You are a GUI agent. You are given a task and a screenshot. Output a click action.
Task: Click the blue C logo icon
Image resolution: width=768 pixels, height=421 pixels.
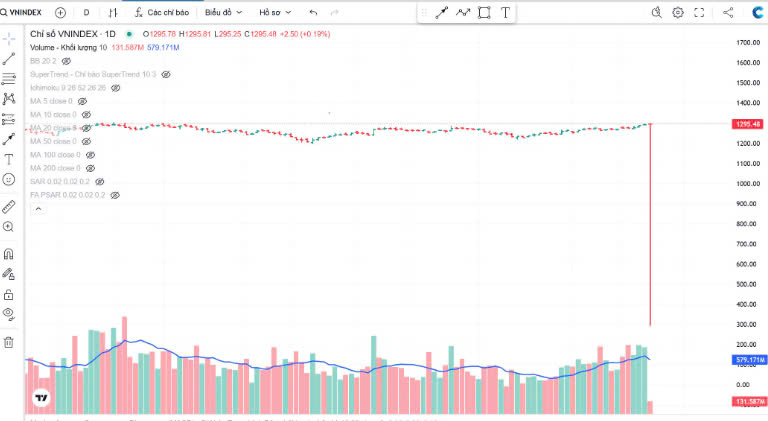click(x=758, y=13)
